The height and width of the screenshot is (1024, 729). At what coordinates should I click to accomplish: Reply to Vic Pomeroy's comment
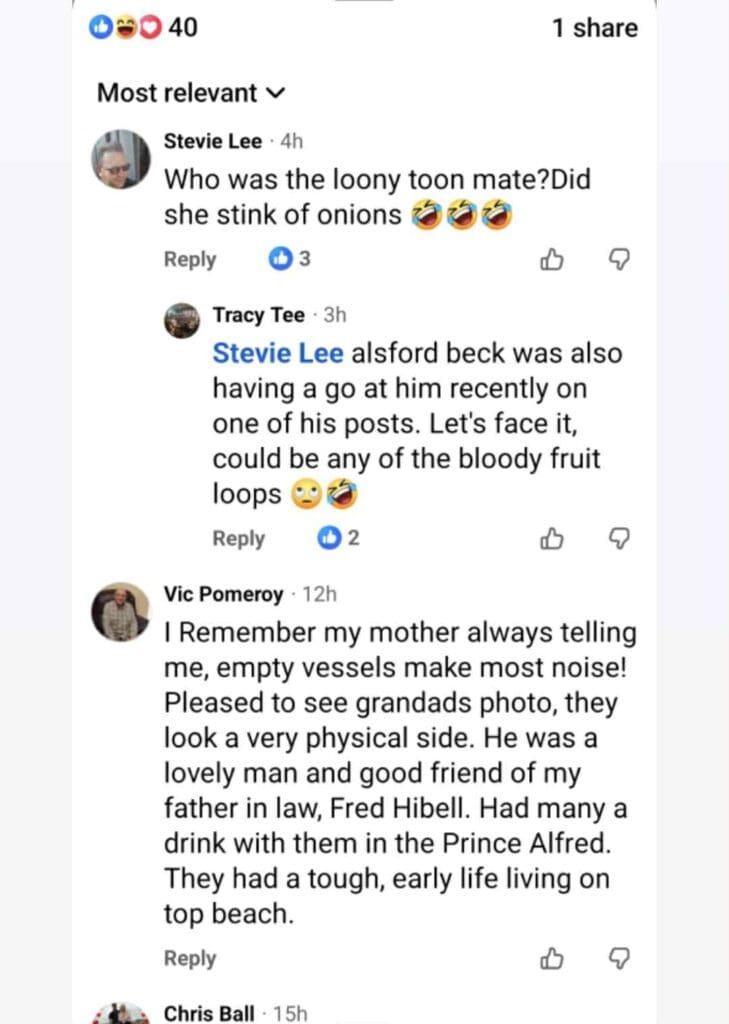click(190, 959)
